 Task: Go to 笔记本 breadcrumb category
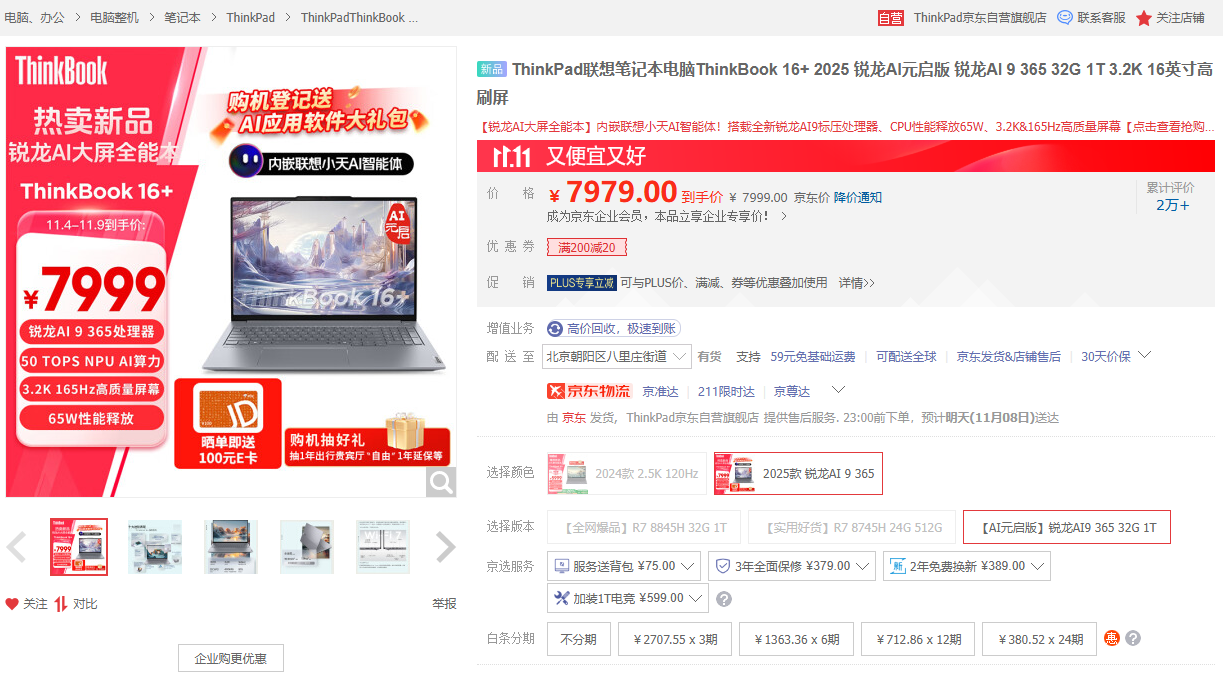click(182, 18)
